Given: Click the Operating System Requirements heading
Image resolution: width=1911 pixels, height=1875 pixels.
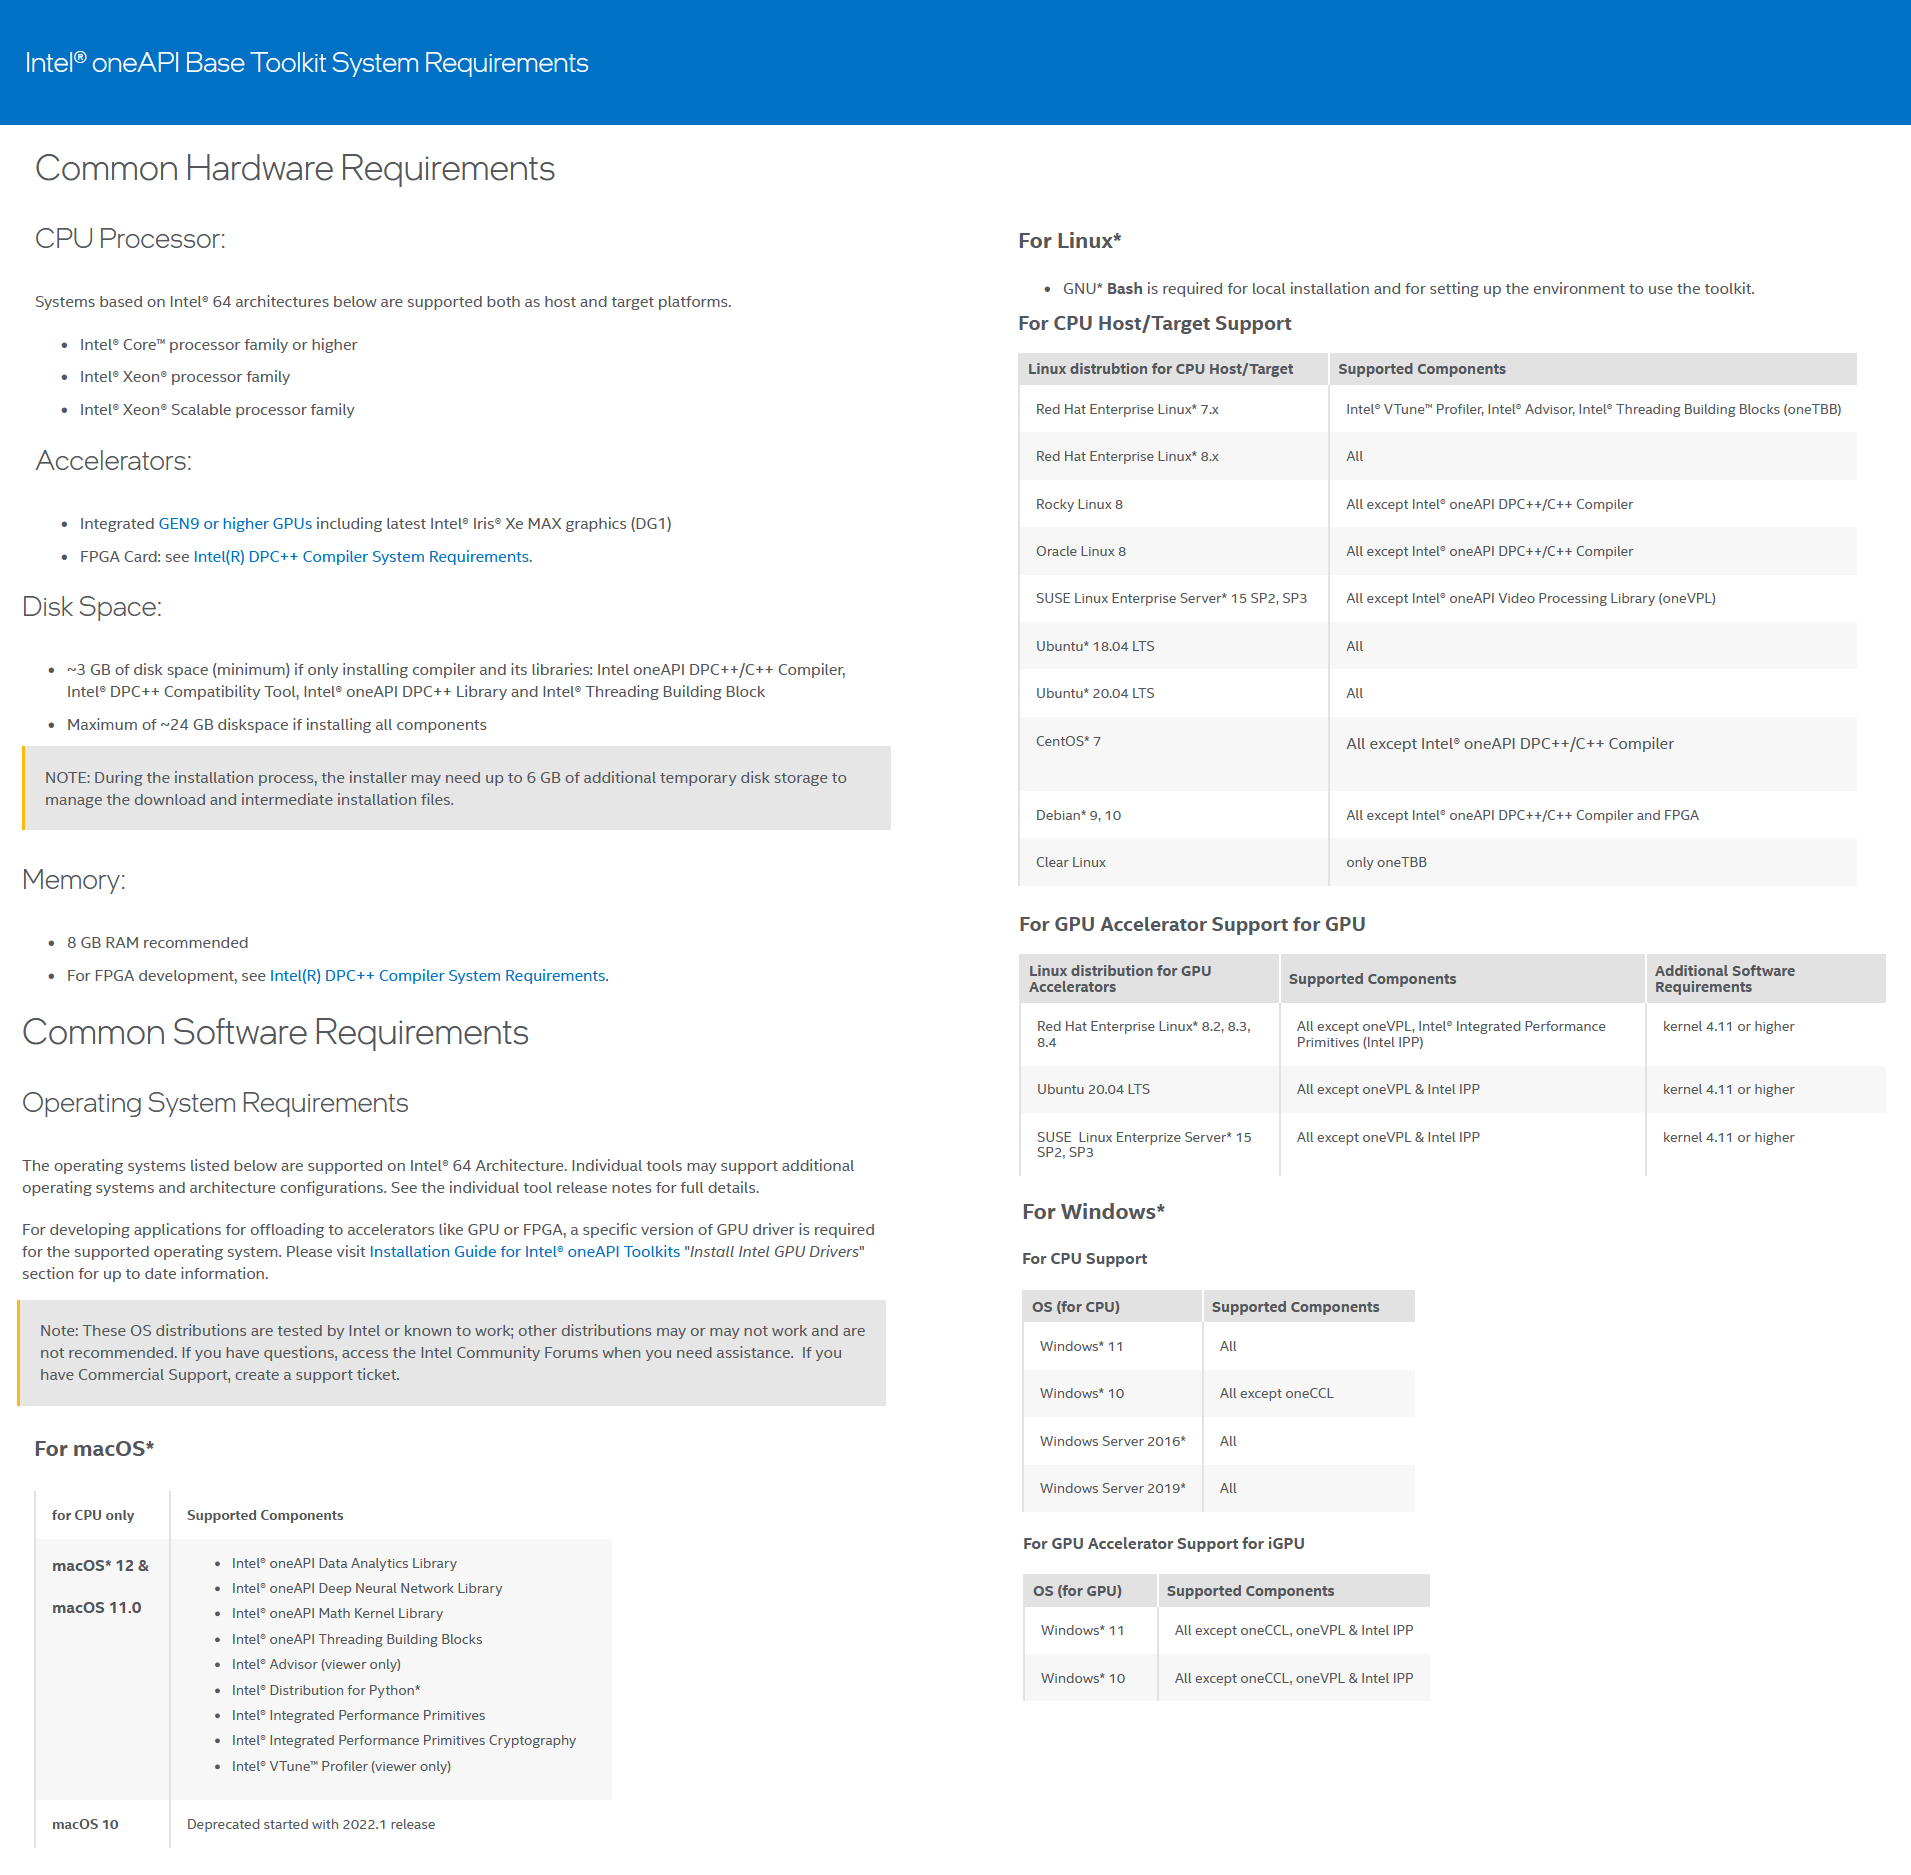Looking at the screenshot, I should [x=215, y=1102].
